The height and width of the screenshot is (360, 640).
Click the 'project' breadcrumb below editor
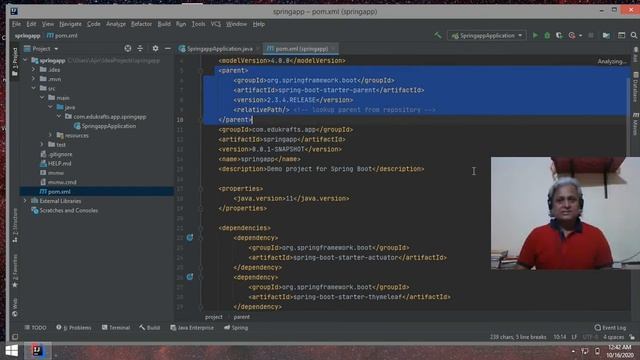(x=213, y=317)
